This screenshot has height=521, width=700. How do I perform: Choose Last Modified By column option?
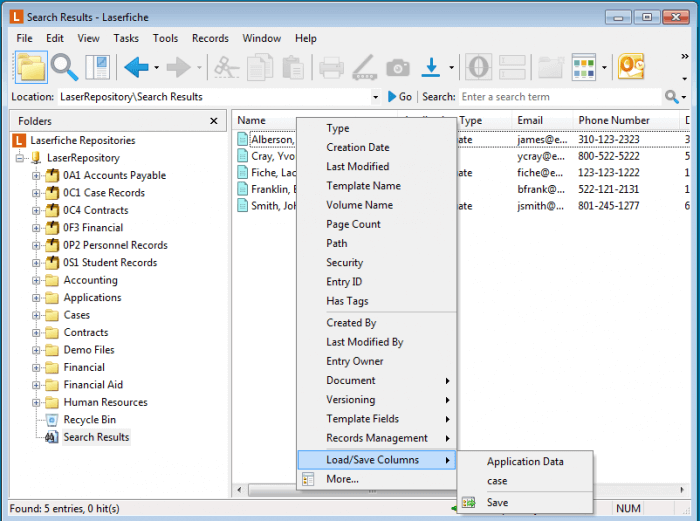tap(377, 342)
